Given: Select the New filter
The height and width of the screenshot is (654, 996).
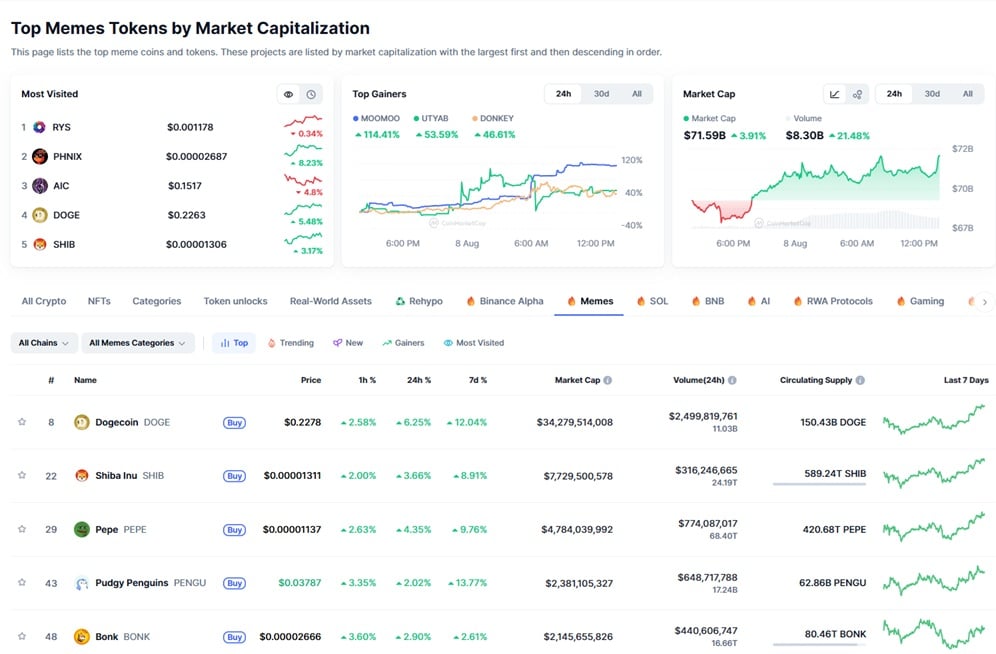Looking at the screenshot, I should coord(348,343).
